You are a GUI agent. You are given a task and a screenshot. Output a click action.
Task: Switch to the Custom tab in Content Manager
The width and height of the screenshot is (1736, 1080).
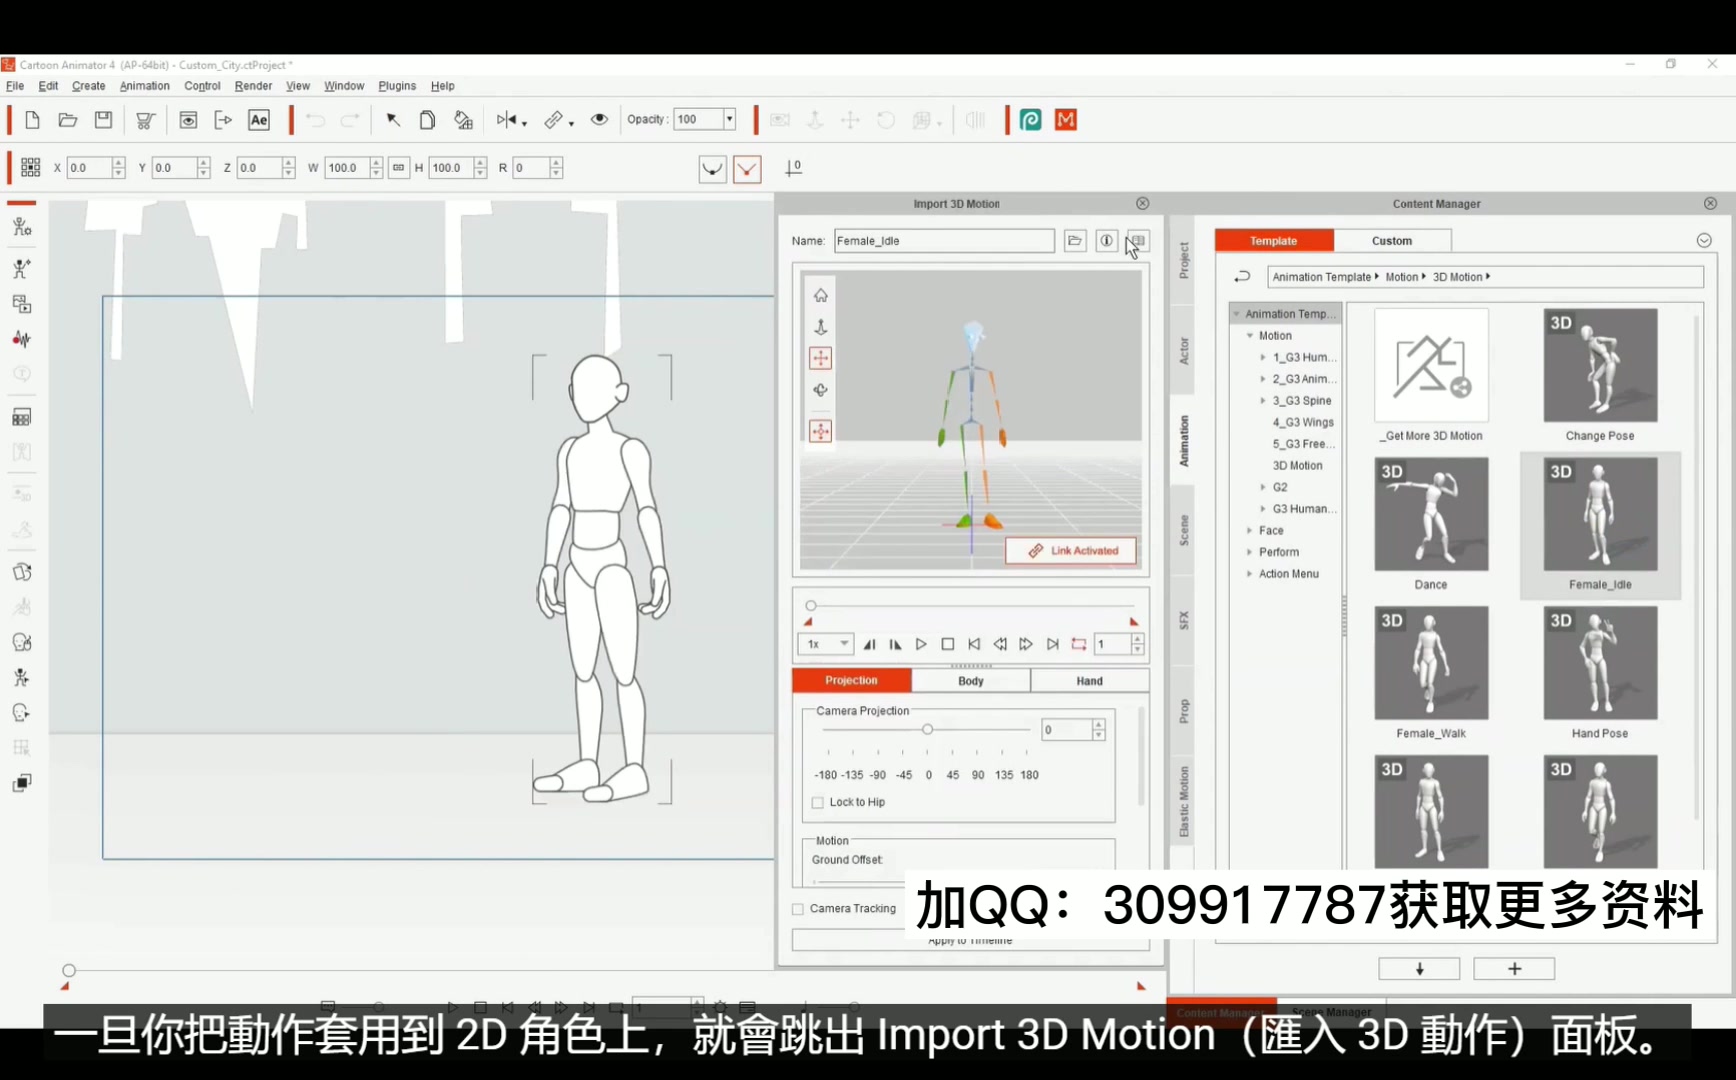coord(1391,240)
